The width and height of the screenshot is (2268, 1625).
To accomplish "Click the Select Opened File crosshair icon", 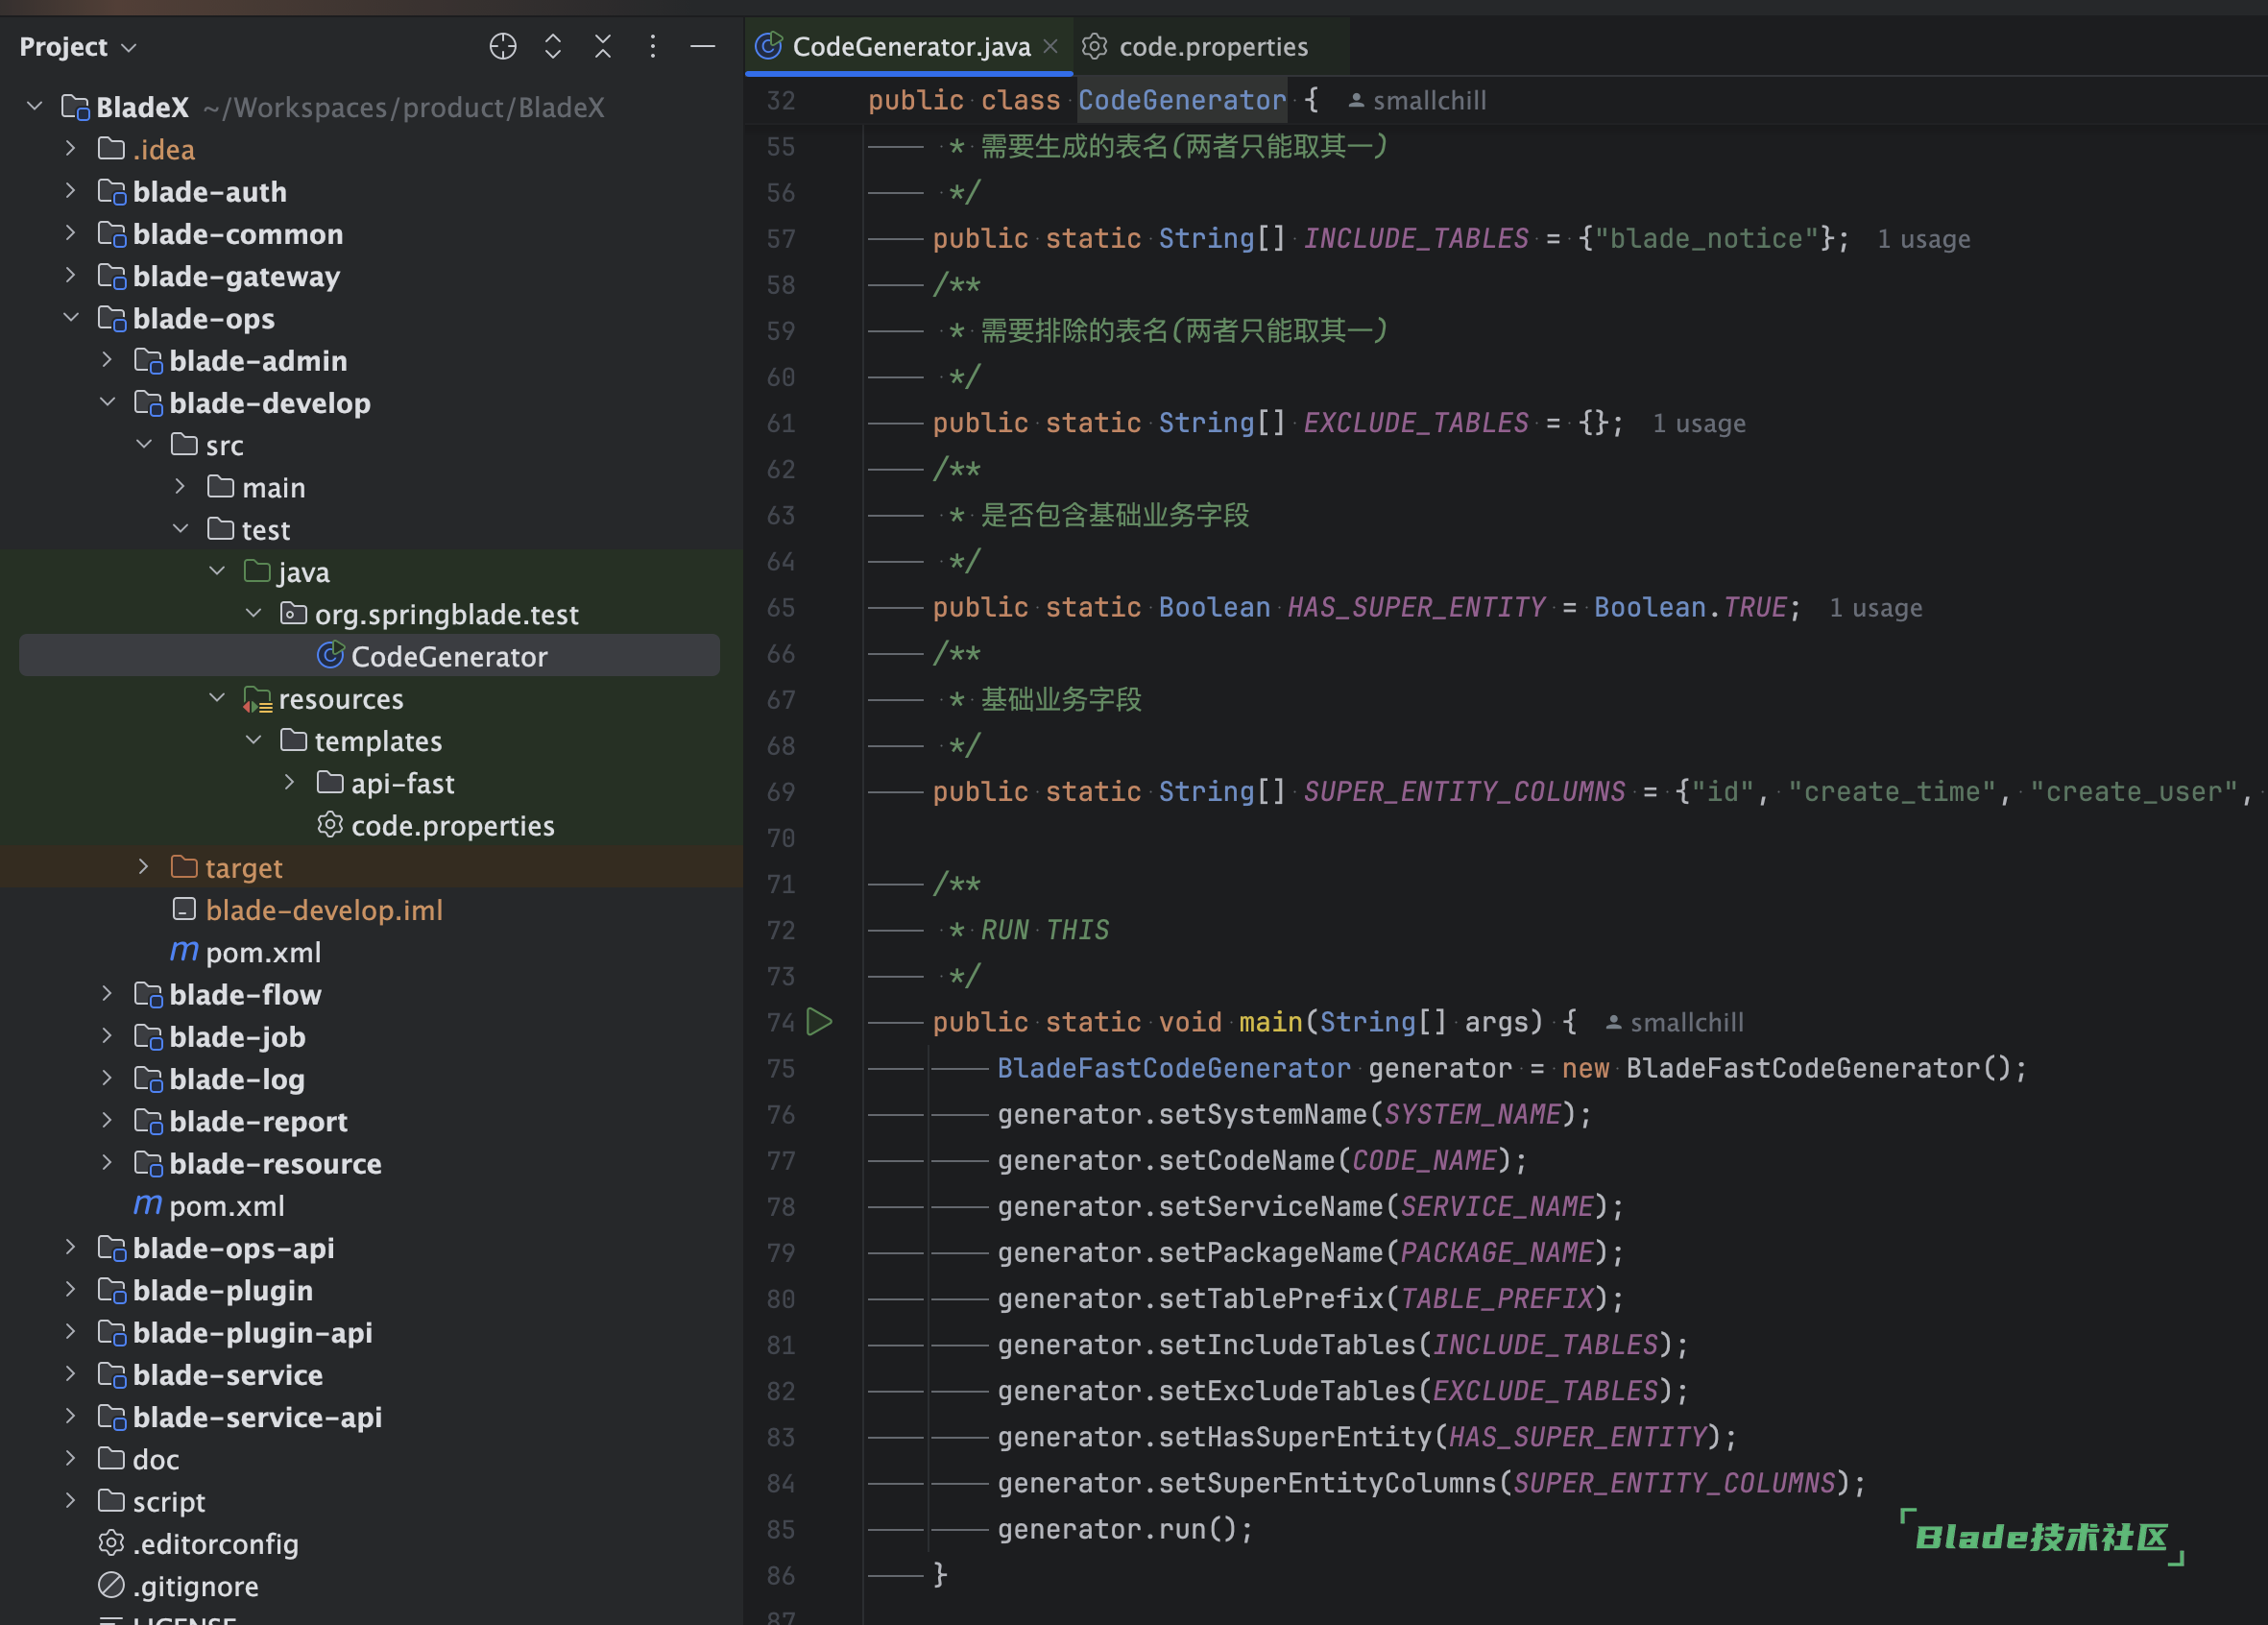I will 503,46.
